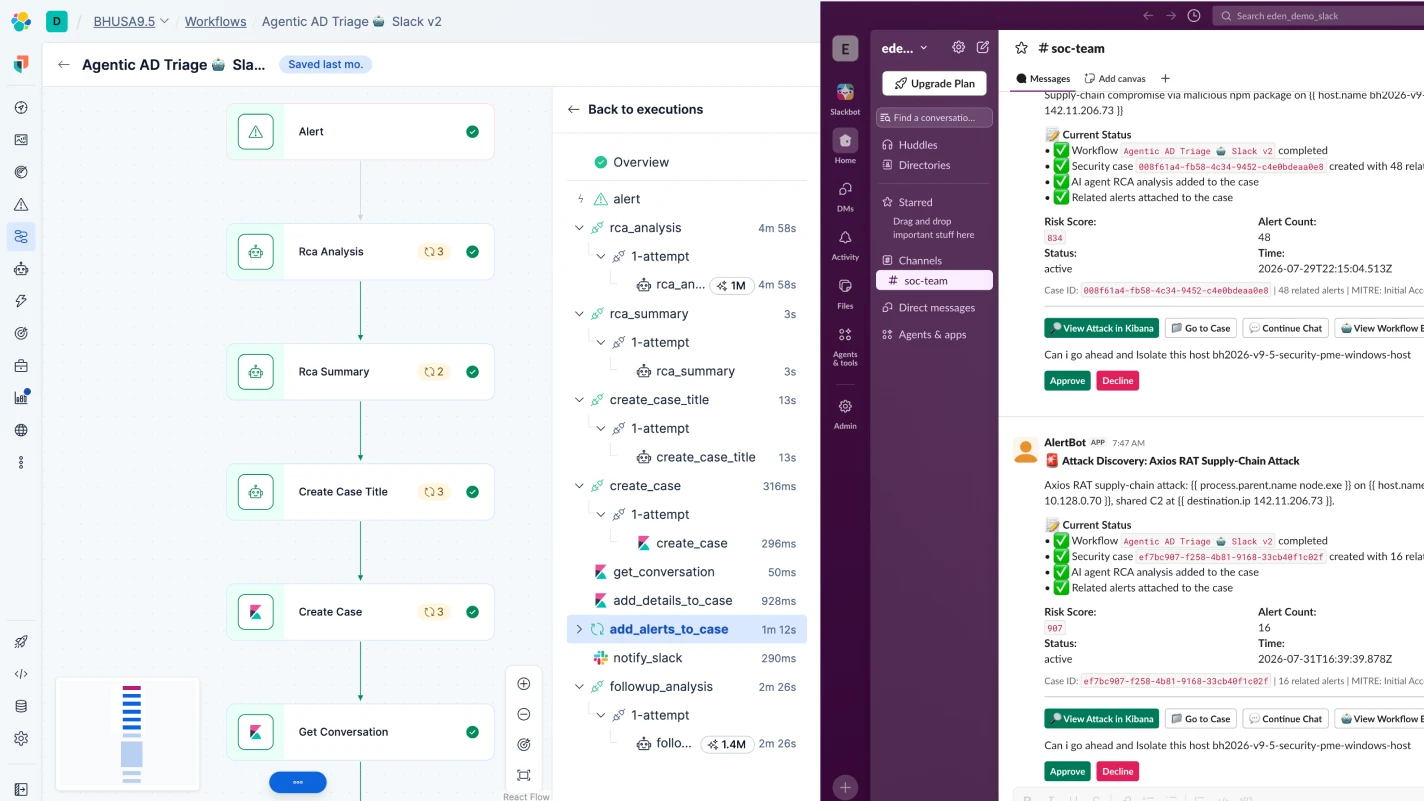Add a new tab with plus in Slack
The width and height of the screenshot is (1424, 801).
pyautogui.click(x=1165, y=78)
